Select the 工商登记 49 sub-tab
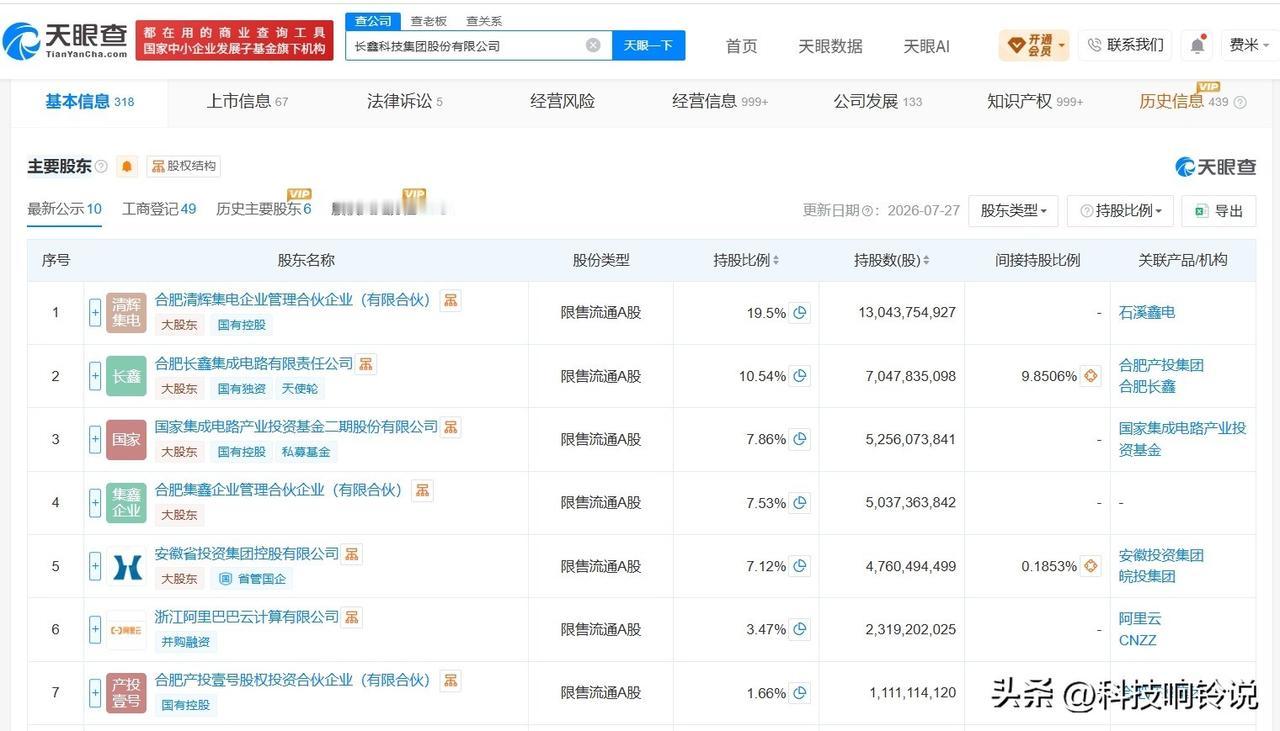This screenshot has height=731, width=1280. pos(159,209)
